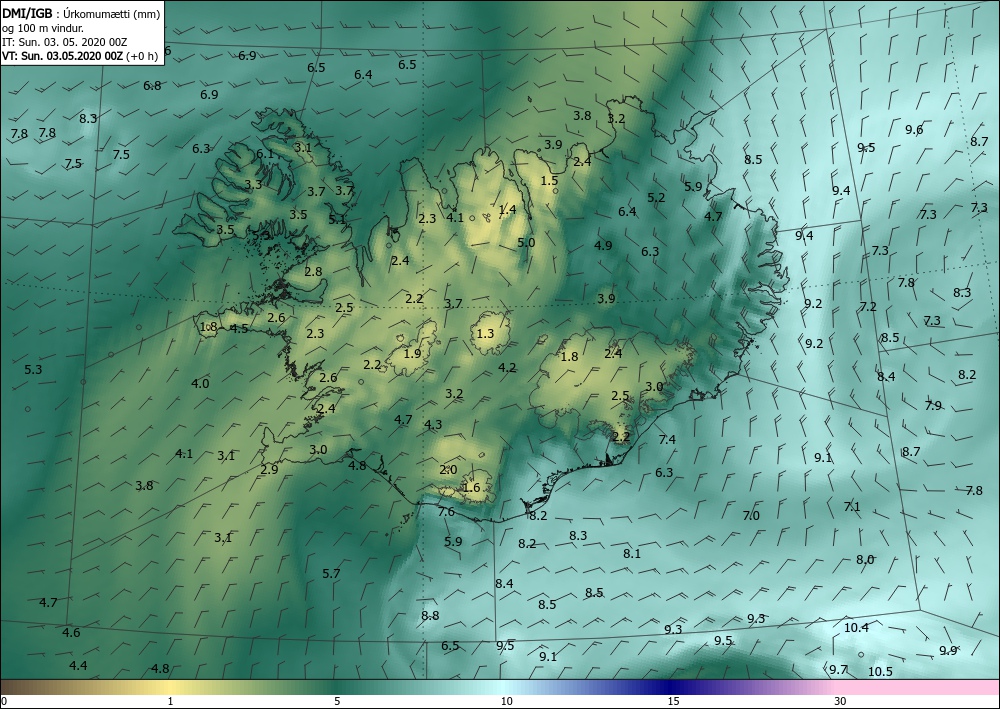Click the 4.4 value on the map
This screenshot has width=1000, height=709.
coord(78,666)
